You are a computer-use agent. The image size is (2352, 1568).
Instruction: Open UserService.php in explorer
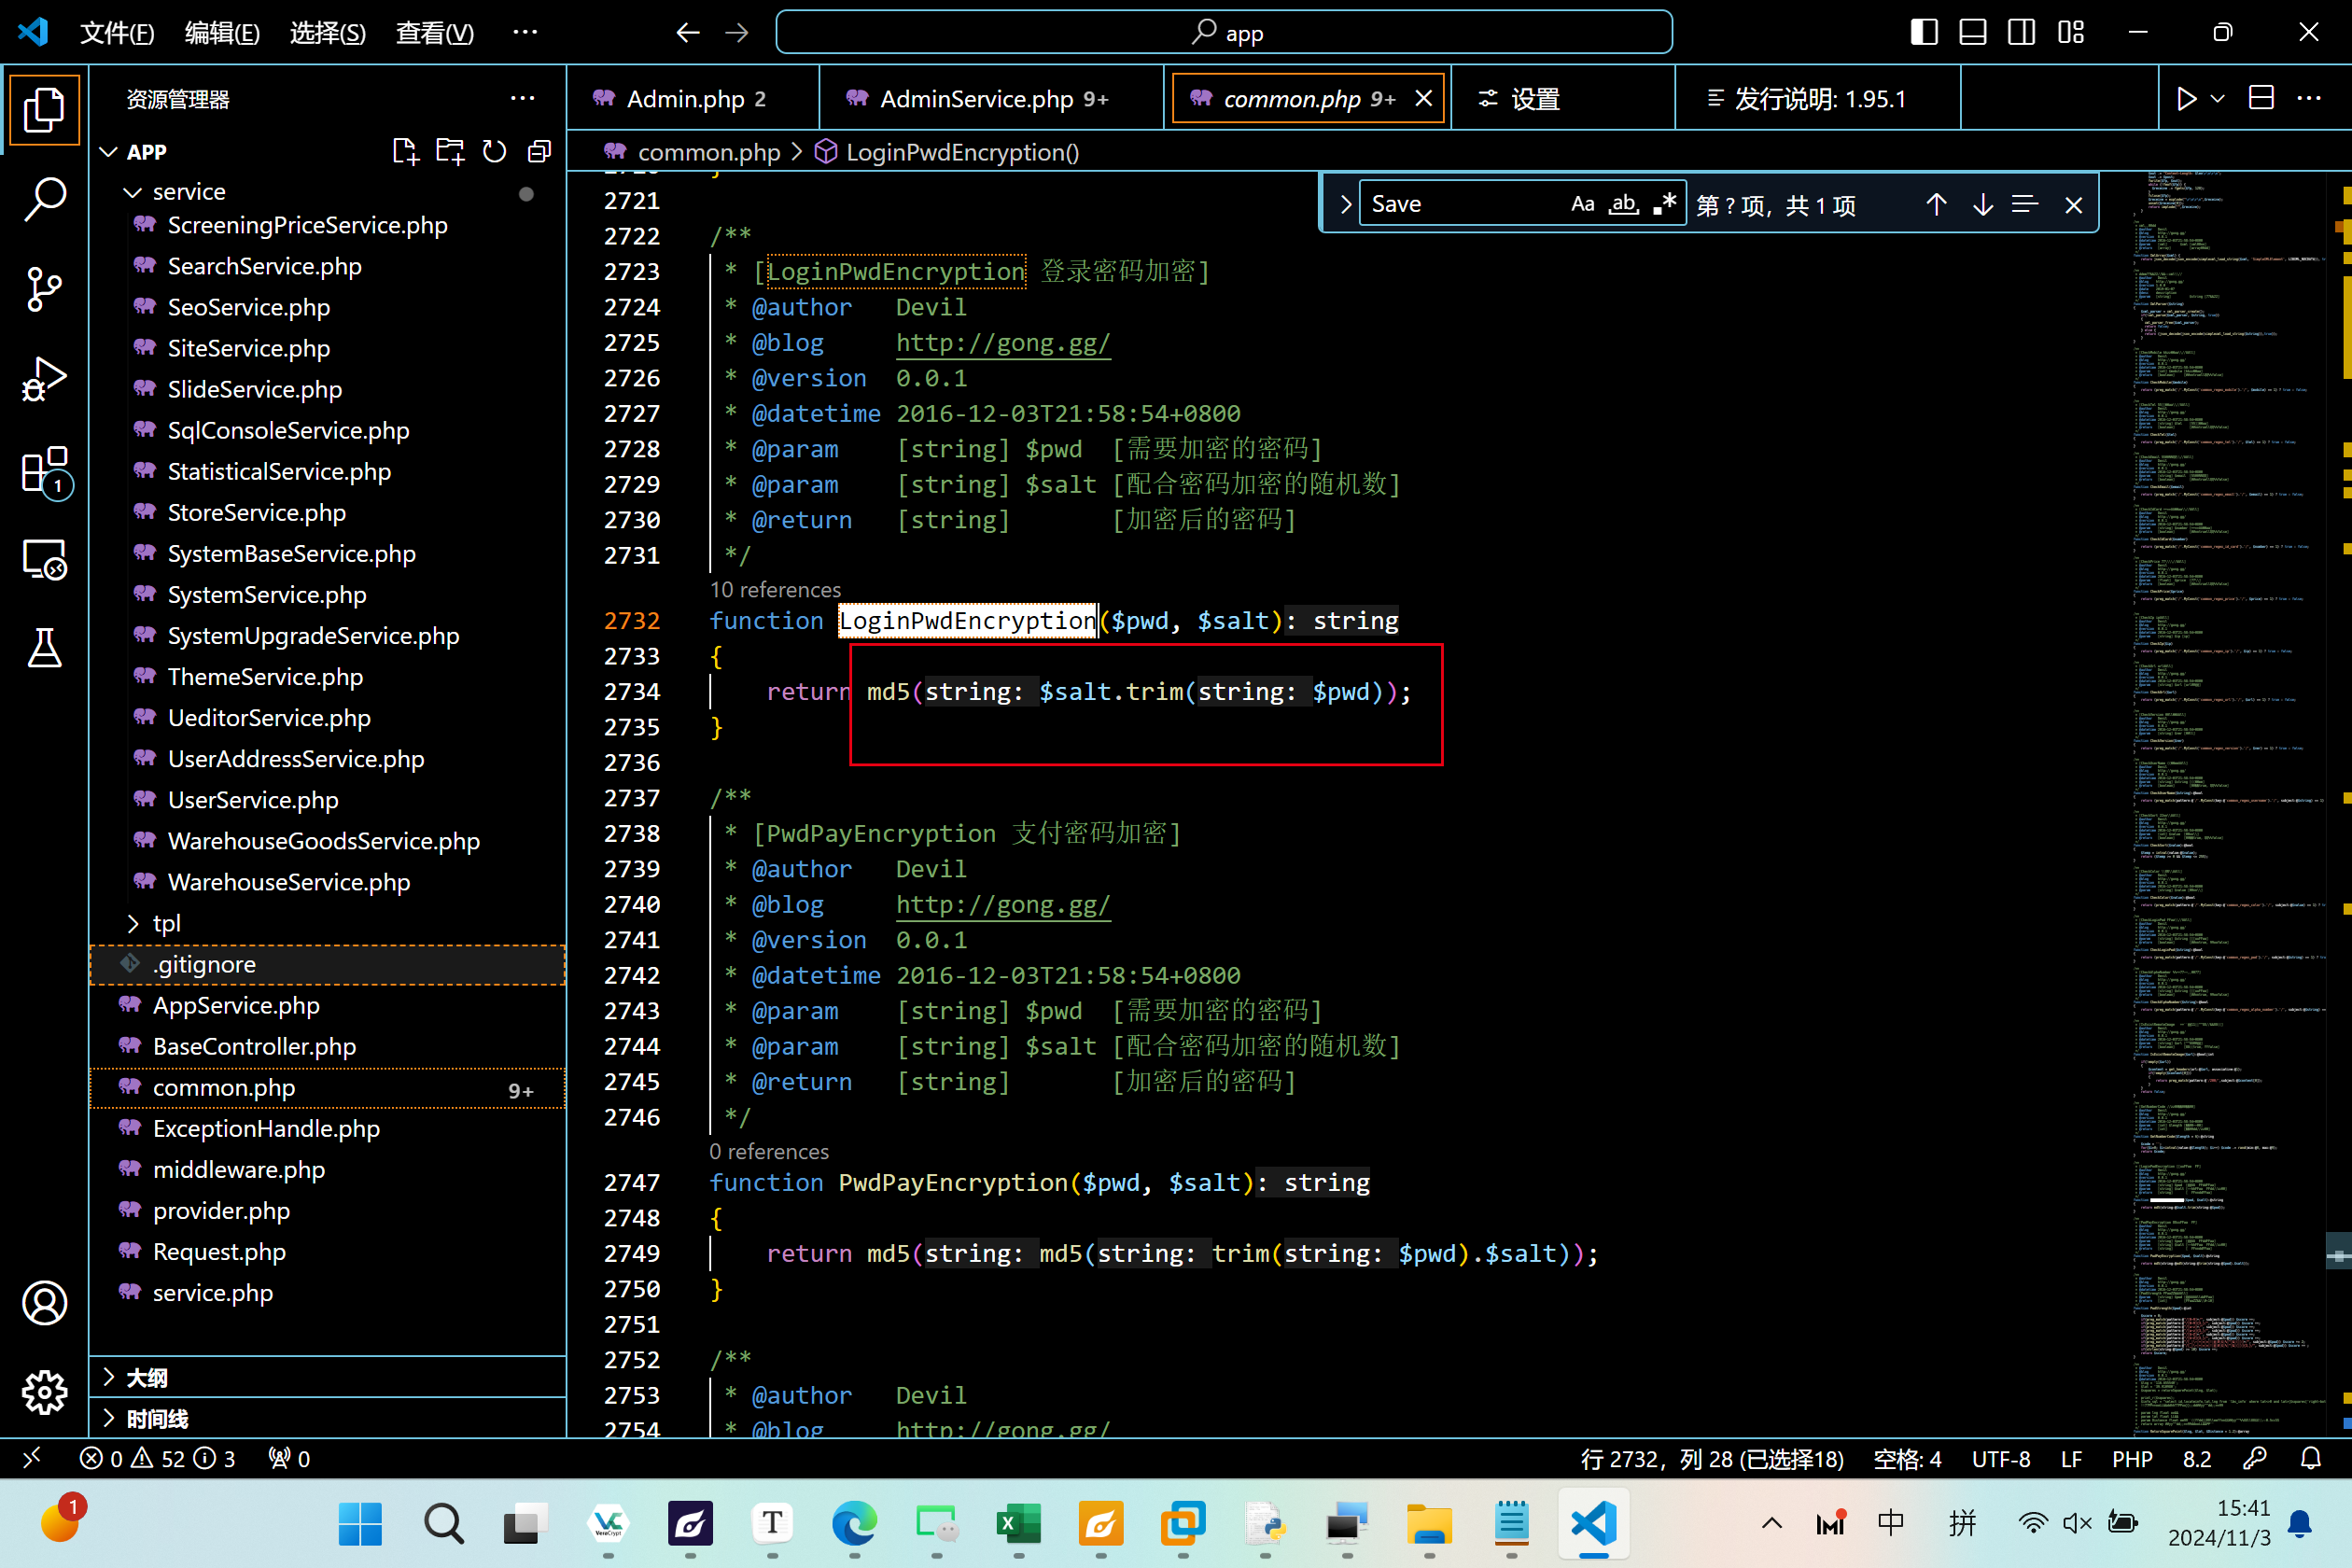click(x=328, y=800)
